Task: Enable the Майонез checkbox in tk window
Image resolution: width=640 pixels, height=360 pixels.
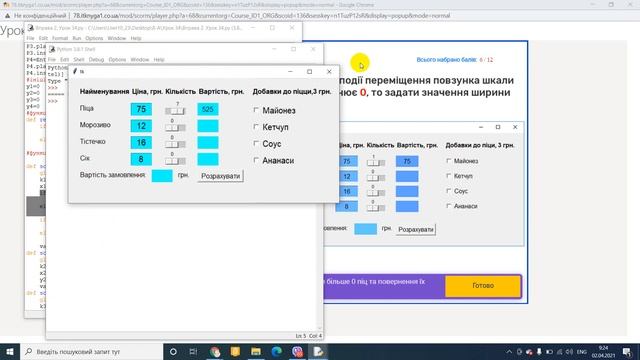Action: pyautogui.click(x=256, y=110)
